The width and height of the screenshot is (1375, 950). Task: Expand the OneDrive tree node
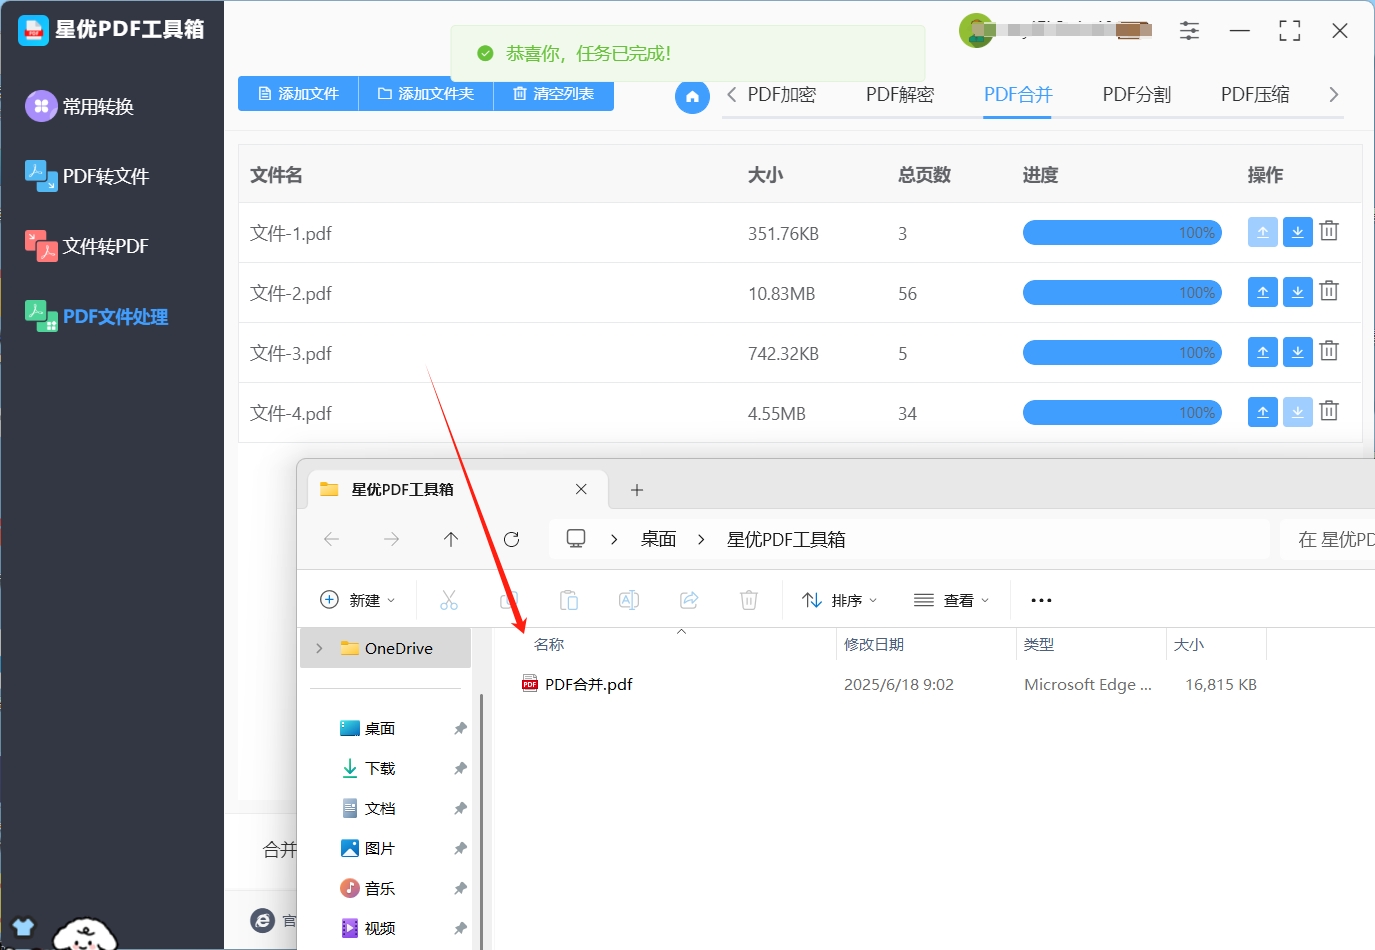tap(319, 648)
